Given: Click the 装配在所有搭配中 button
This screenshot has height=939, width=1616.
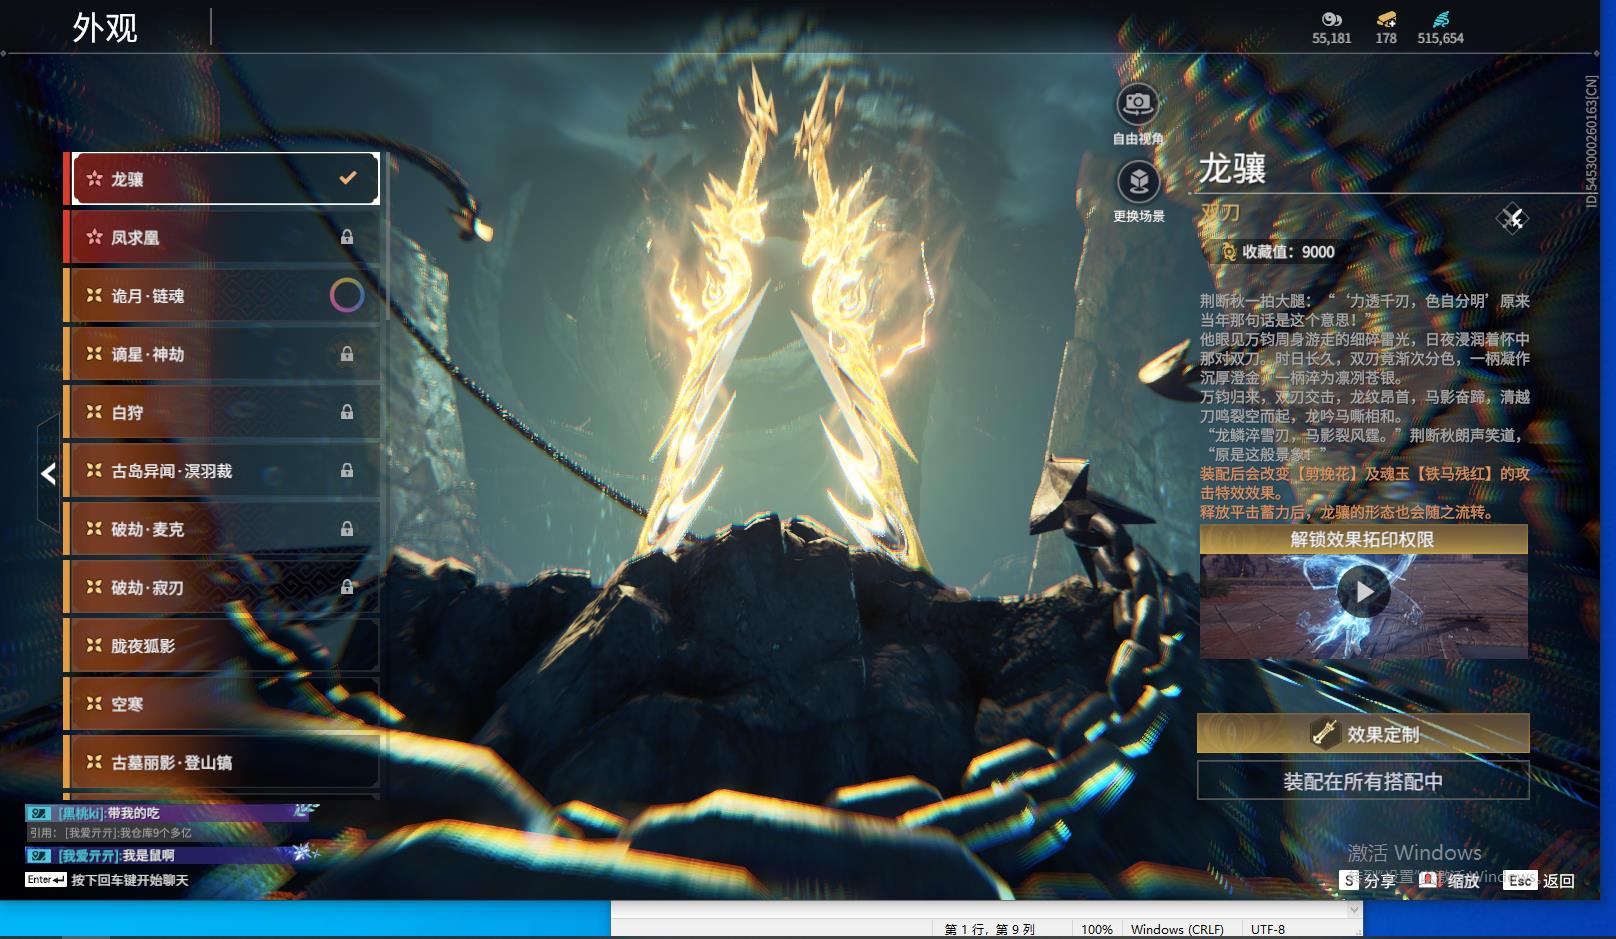Looking at the screenshot, I should [x=1363, y=781].
